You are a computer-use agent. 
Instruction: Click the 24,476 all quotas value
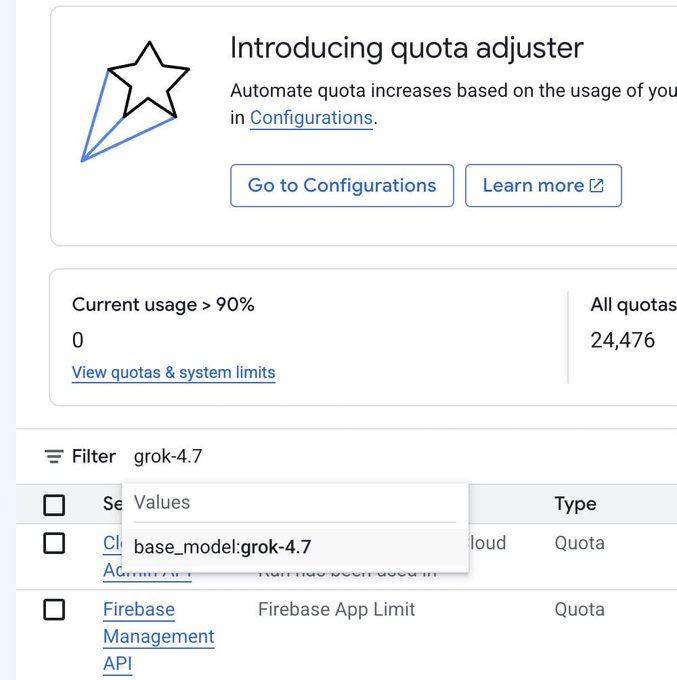622,340
